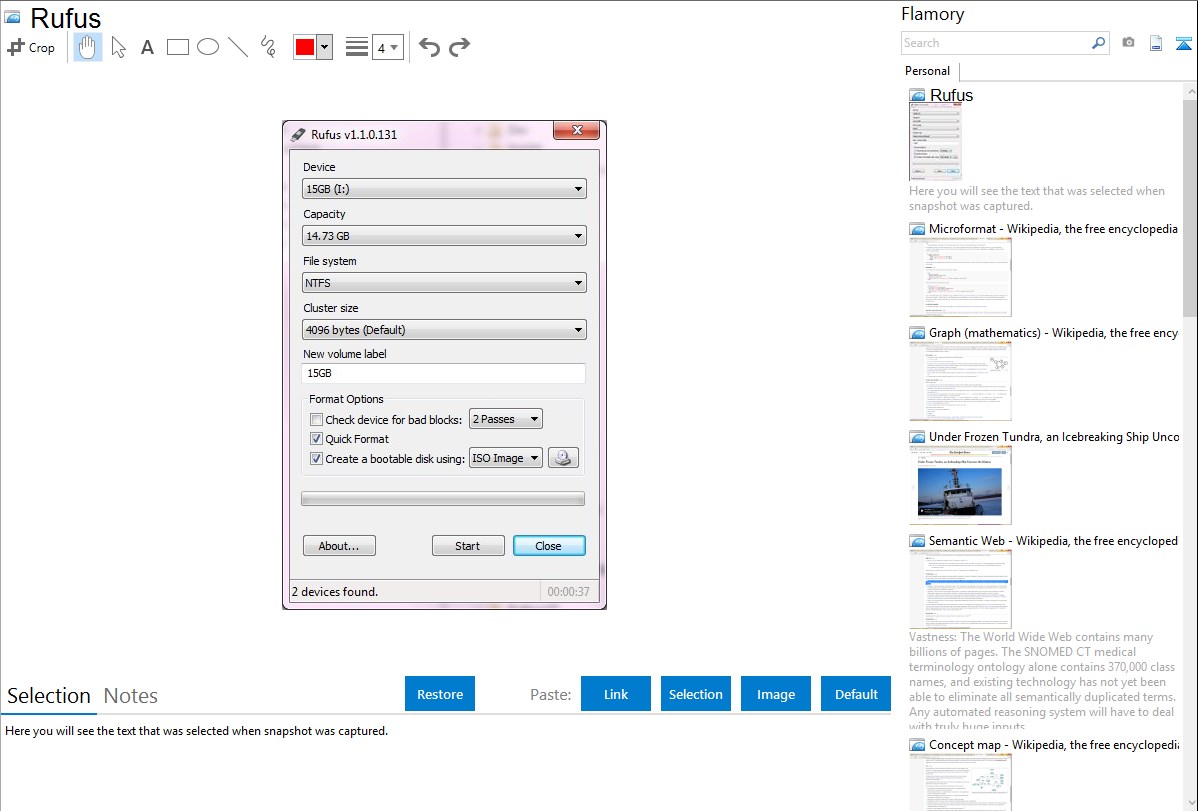
Task: Uncheck the Quick Format checkbox
Action: [x=317, y=439]
